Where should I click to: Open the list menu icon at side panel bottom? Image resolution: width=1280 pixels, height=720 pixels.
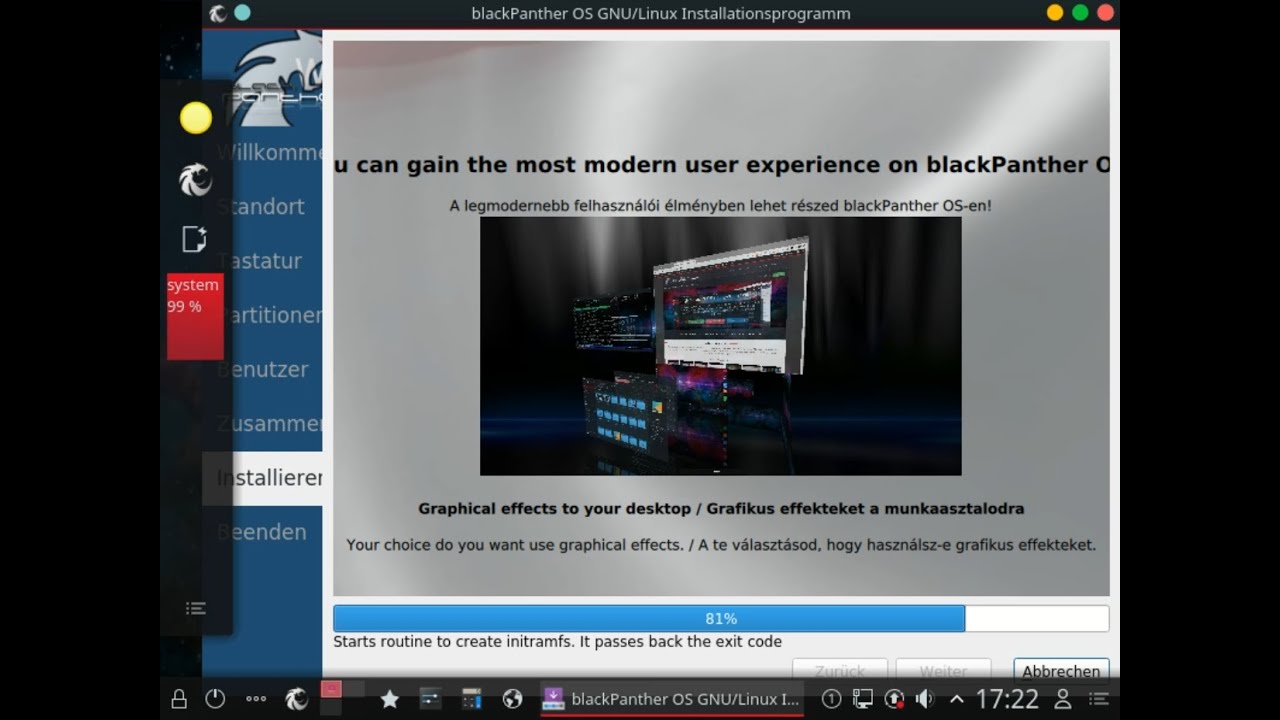[x=196, y=608]
